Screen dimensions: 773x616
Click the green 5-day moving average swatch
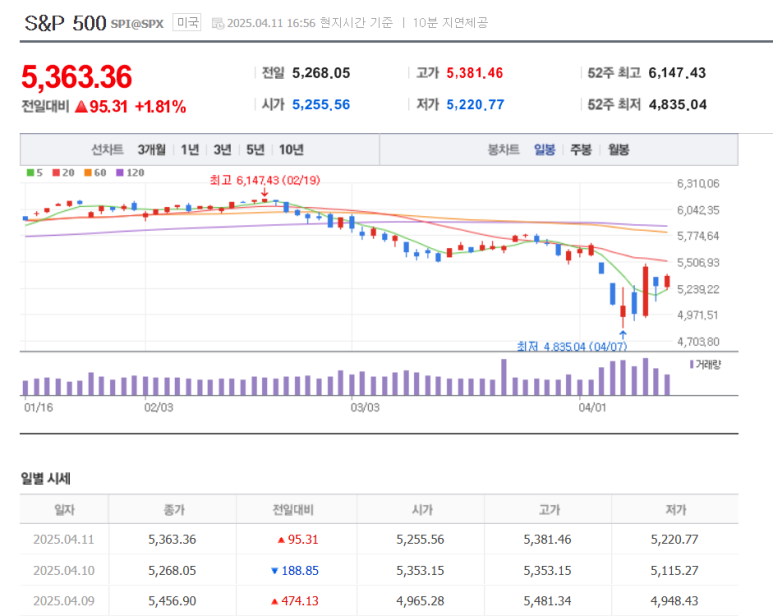[31, 172]
